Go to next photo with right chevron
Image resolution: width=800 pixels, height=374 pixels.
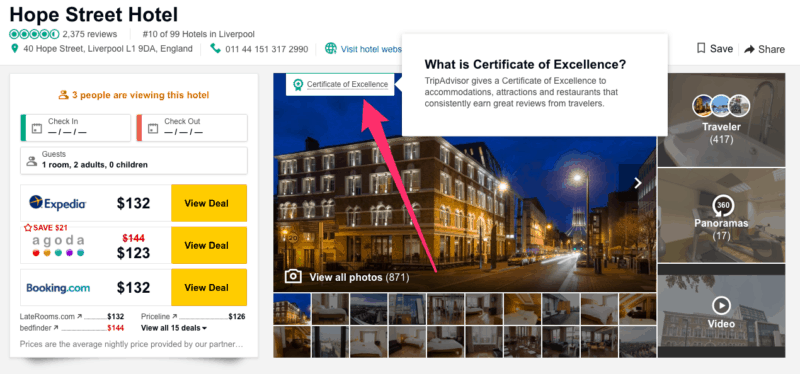[638, 183]
